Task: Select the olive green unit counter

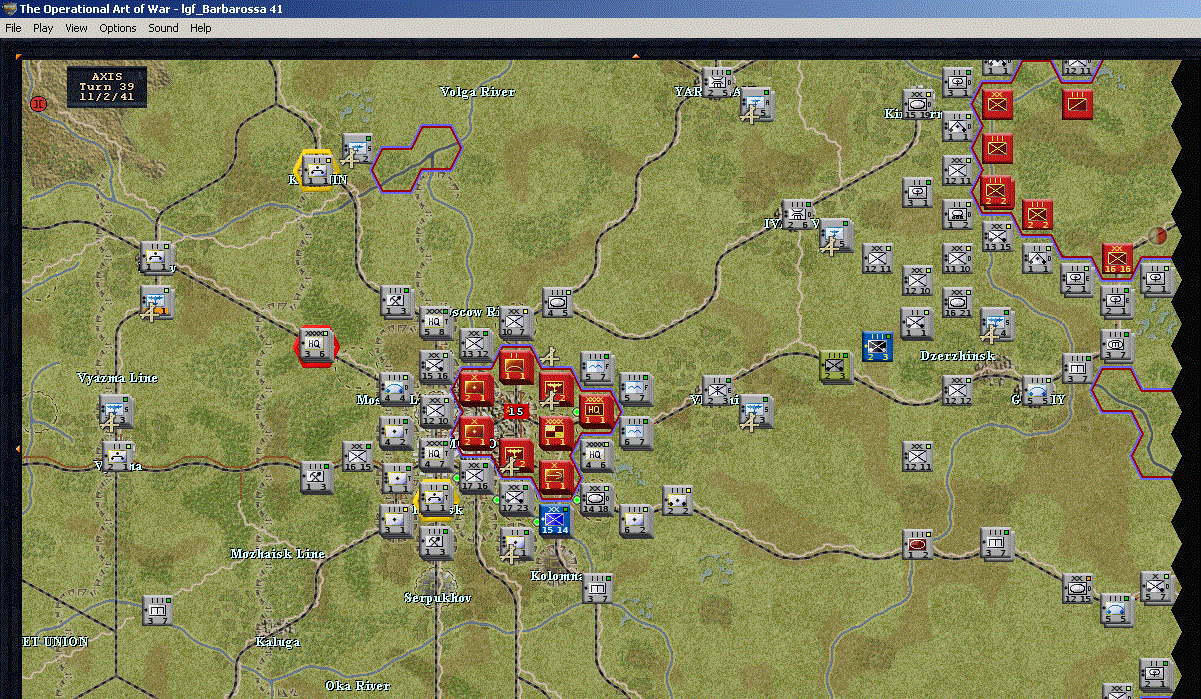Action: [836, 366]
